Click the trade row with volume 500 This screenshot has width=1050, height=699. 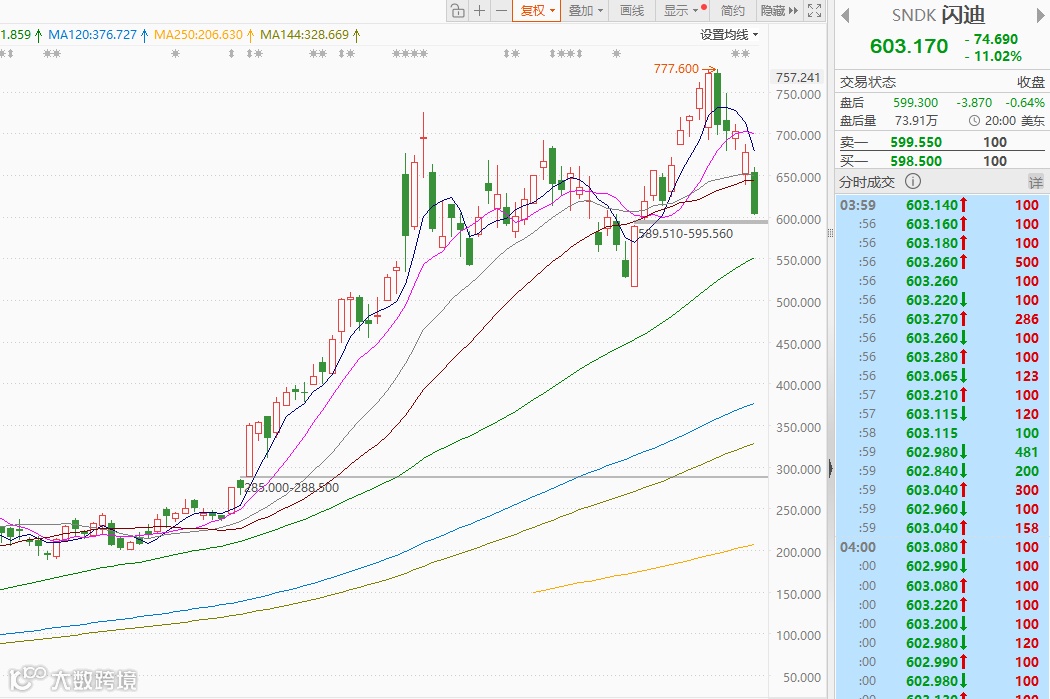pos(940,262)
